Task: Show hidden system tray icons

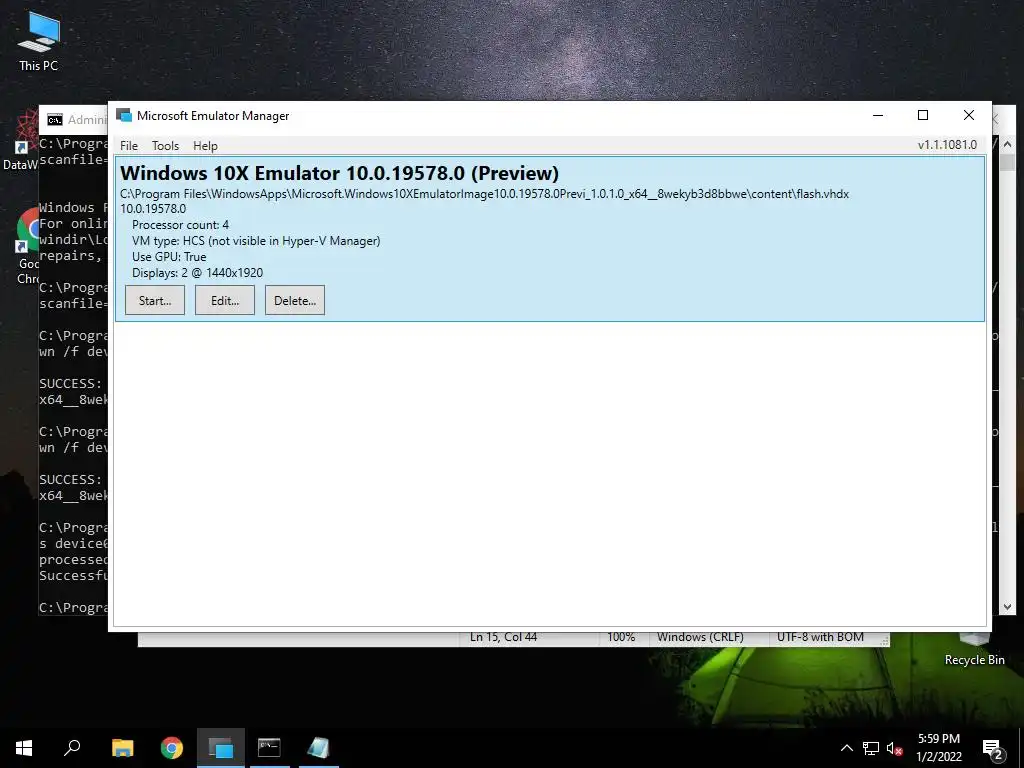Action: pos(846,748)
